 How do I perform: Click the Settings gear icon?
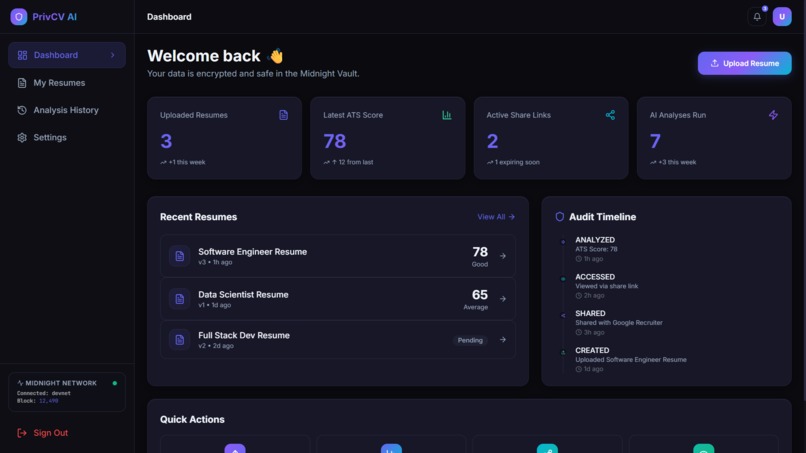(x=22, y=137)
